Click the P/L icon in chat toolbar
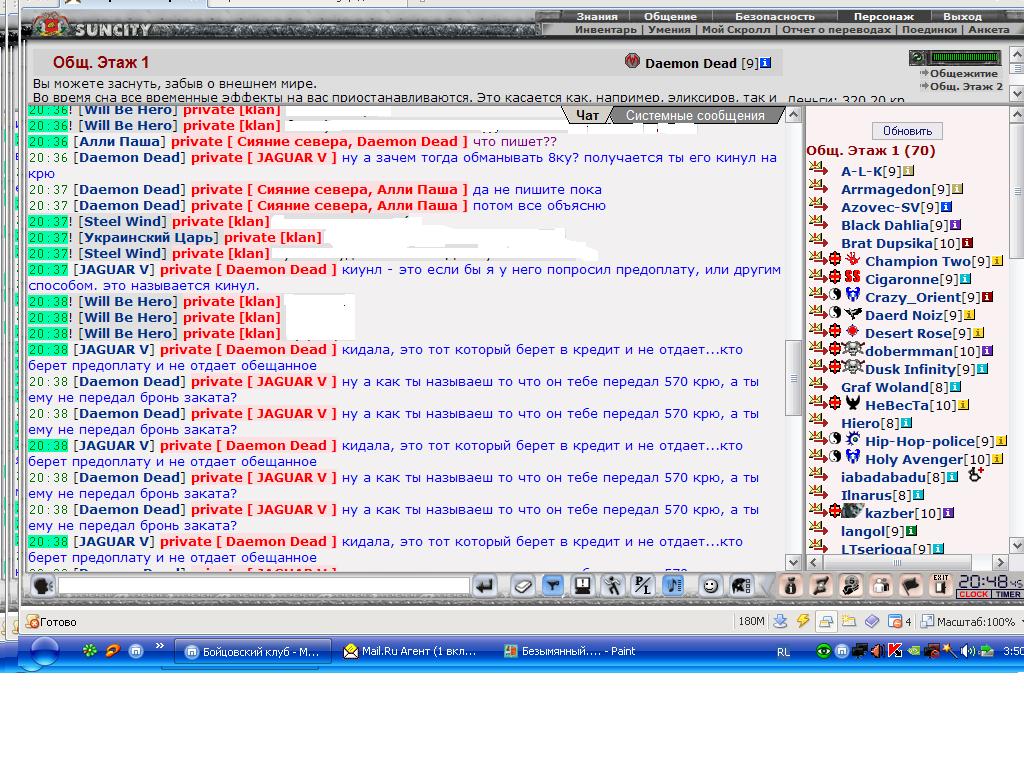Image resolution: width=1024 pixels, height=768 pixels. tap(643, 586)
